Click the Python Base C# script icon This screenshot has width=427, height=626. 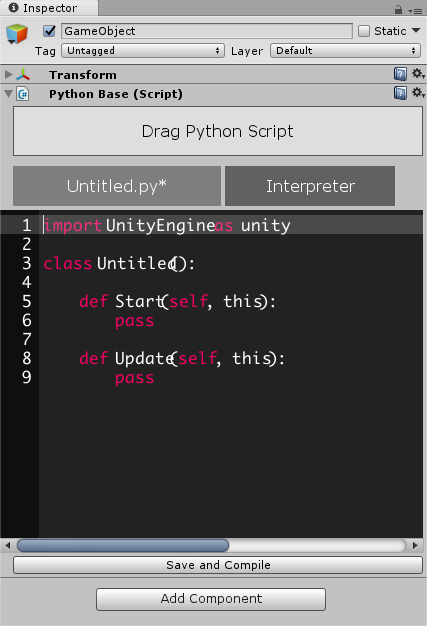(x=23, y=94)
